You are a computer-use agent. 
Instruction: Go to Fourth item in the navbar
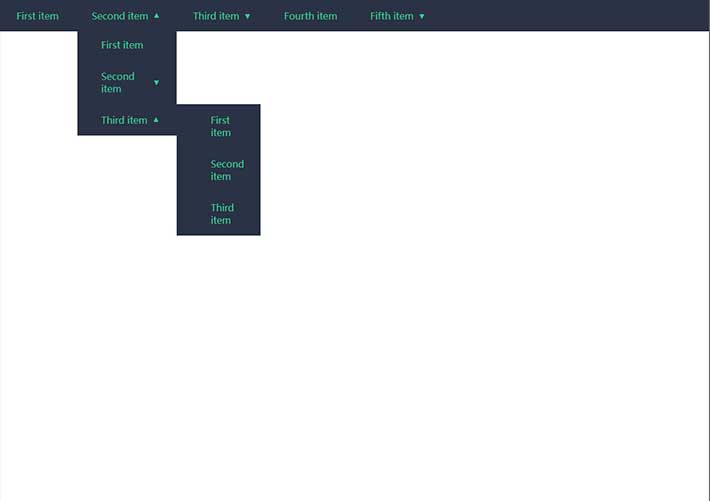point(310,16)
